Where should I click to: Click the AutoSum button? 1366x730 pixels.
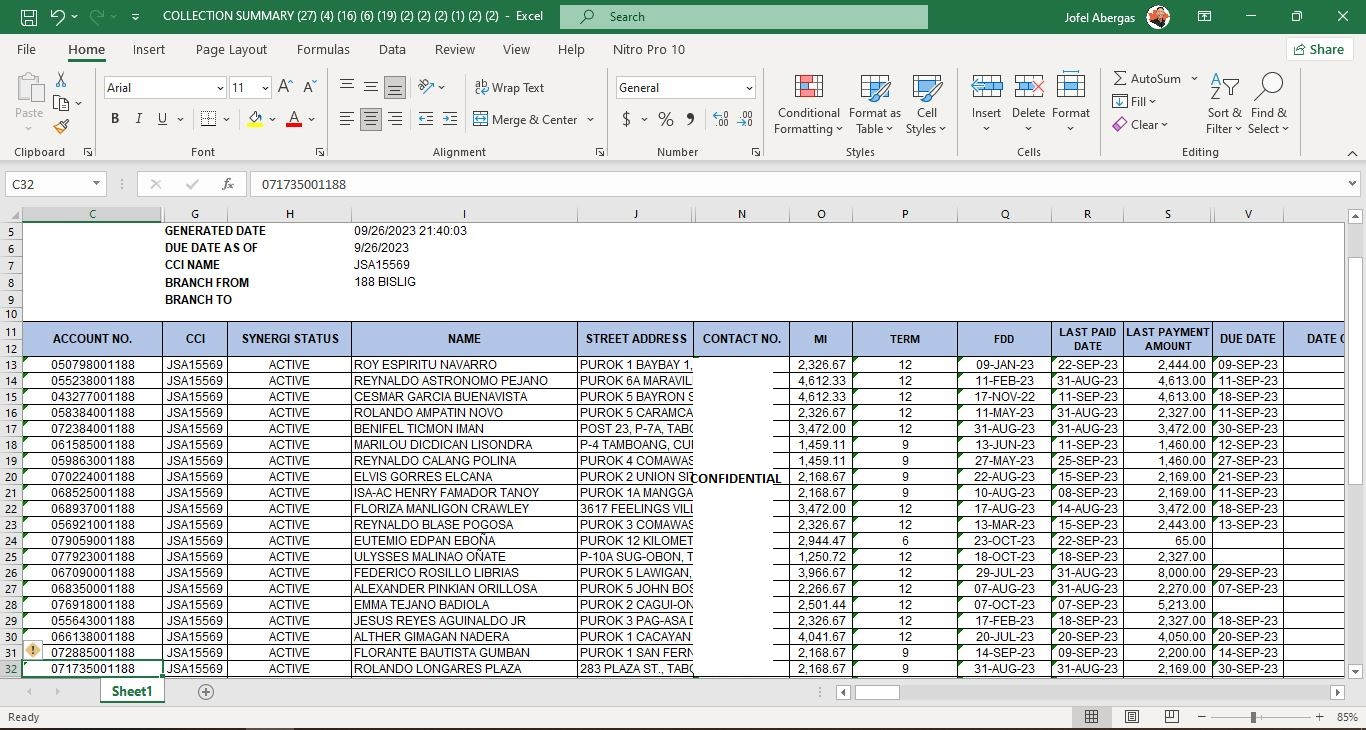click(1147, 78)
